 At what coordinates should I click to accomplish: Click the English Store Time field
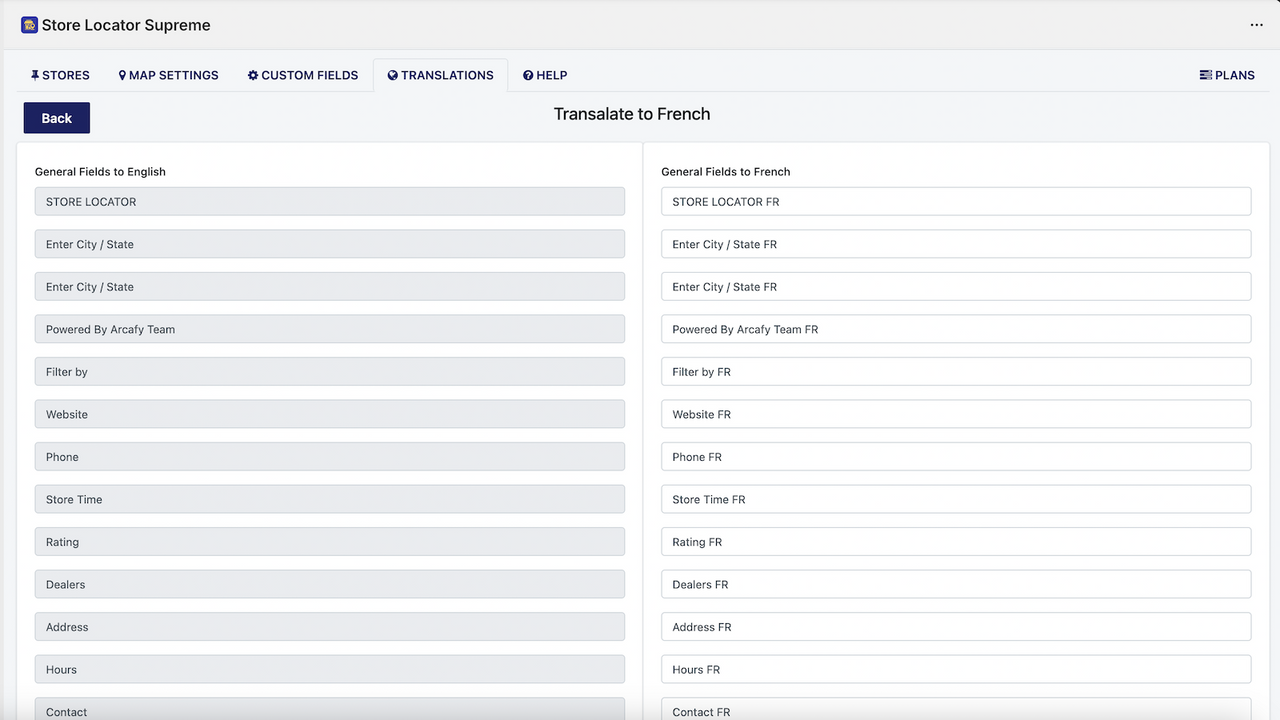pos(330,499)
